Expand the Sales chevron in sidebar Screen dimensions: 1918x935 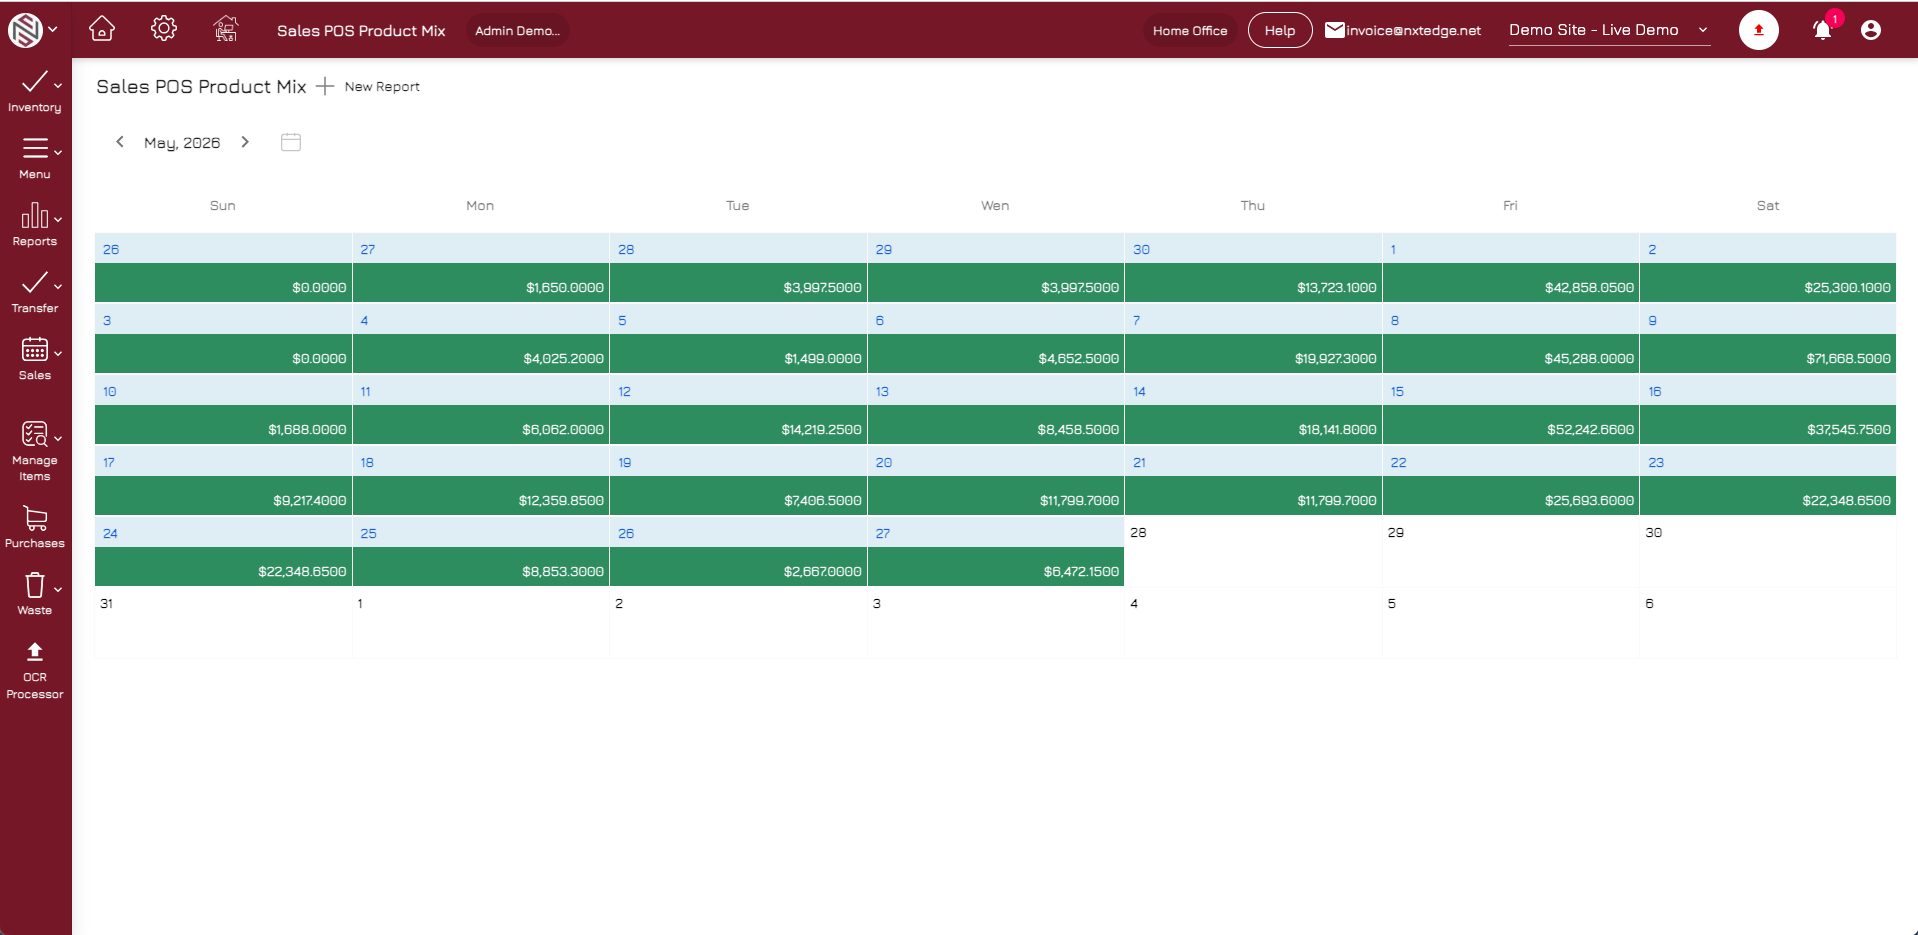[x=58, y=354]
